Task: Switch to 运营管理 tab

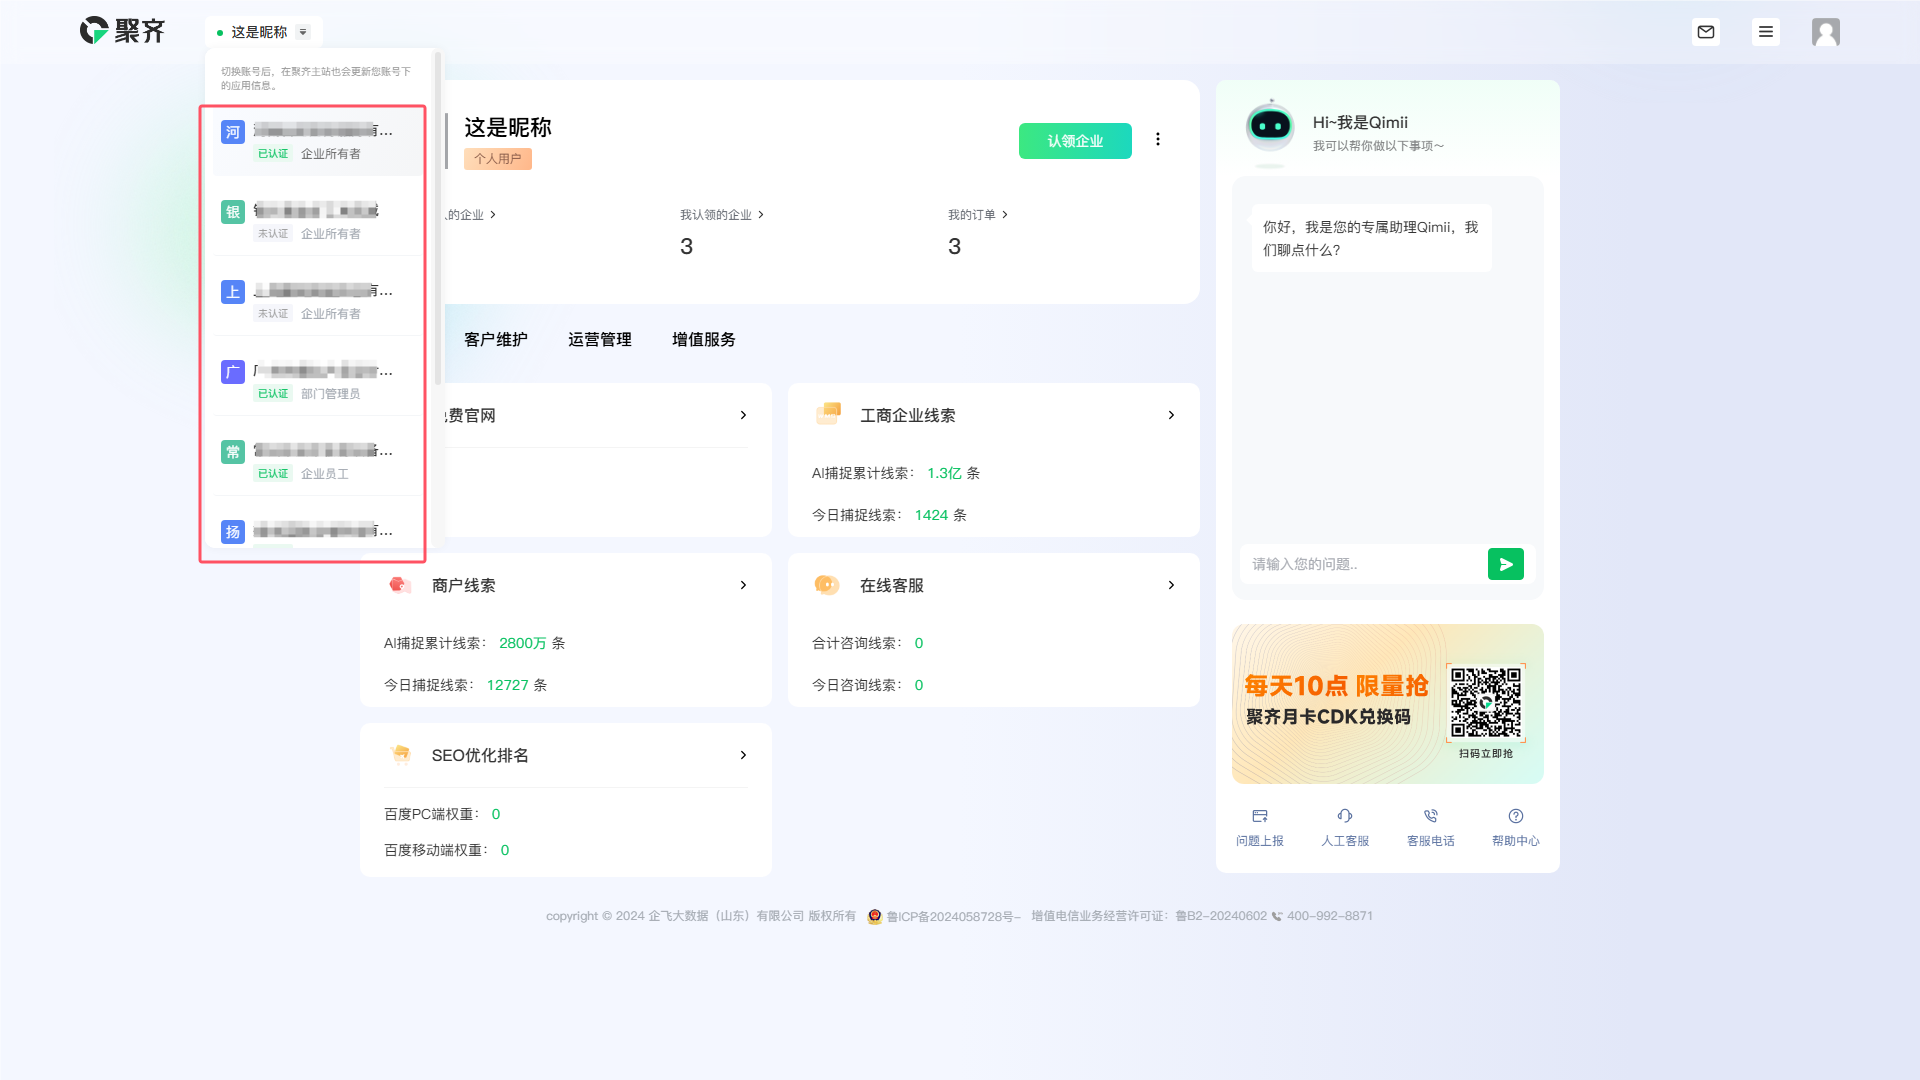Action: [x=600, y=340]
